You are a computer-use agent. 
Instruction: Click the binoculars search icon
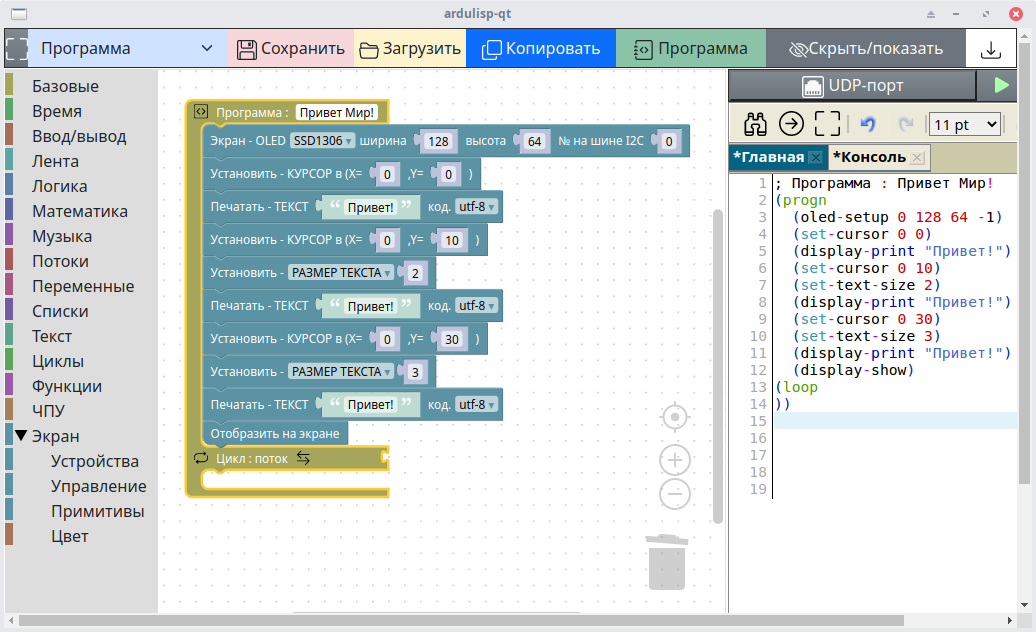tap(756, 124)
